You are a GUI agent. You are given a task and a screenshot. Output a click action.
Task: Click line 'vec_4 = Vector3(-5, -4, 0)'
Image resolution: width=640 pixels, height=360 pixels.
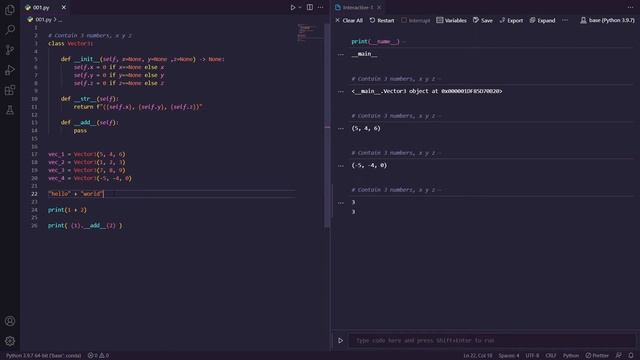pos(90,178)
